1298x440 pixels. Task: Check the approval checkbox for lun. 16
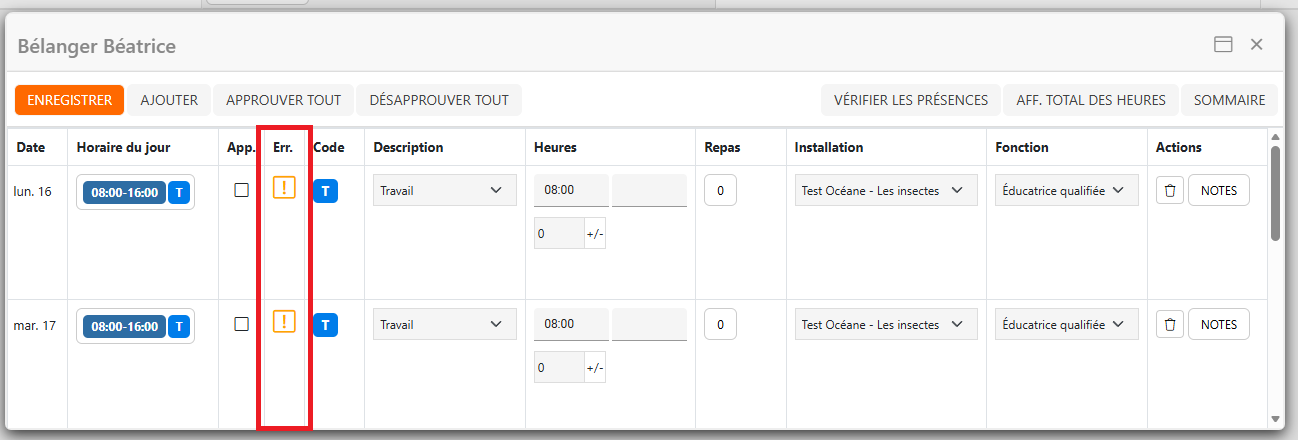[x=241, y=190]
